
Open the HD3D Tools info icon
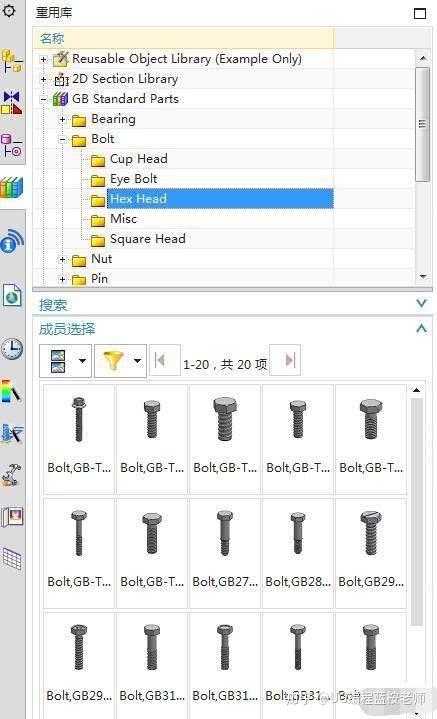12,240
